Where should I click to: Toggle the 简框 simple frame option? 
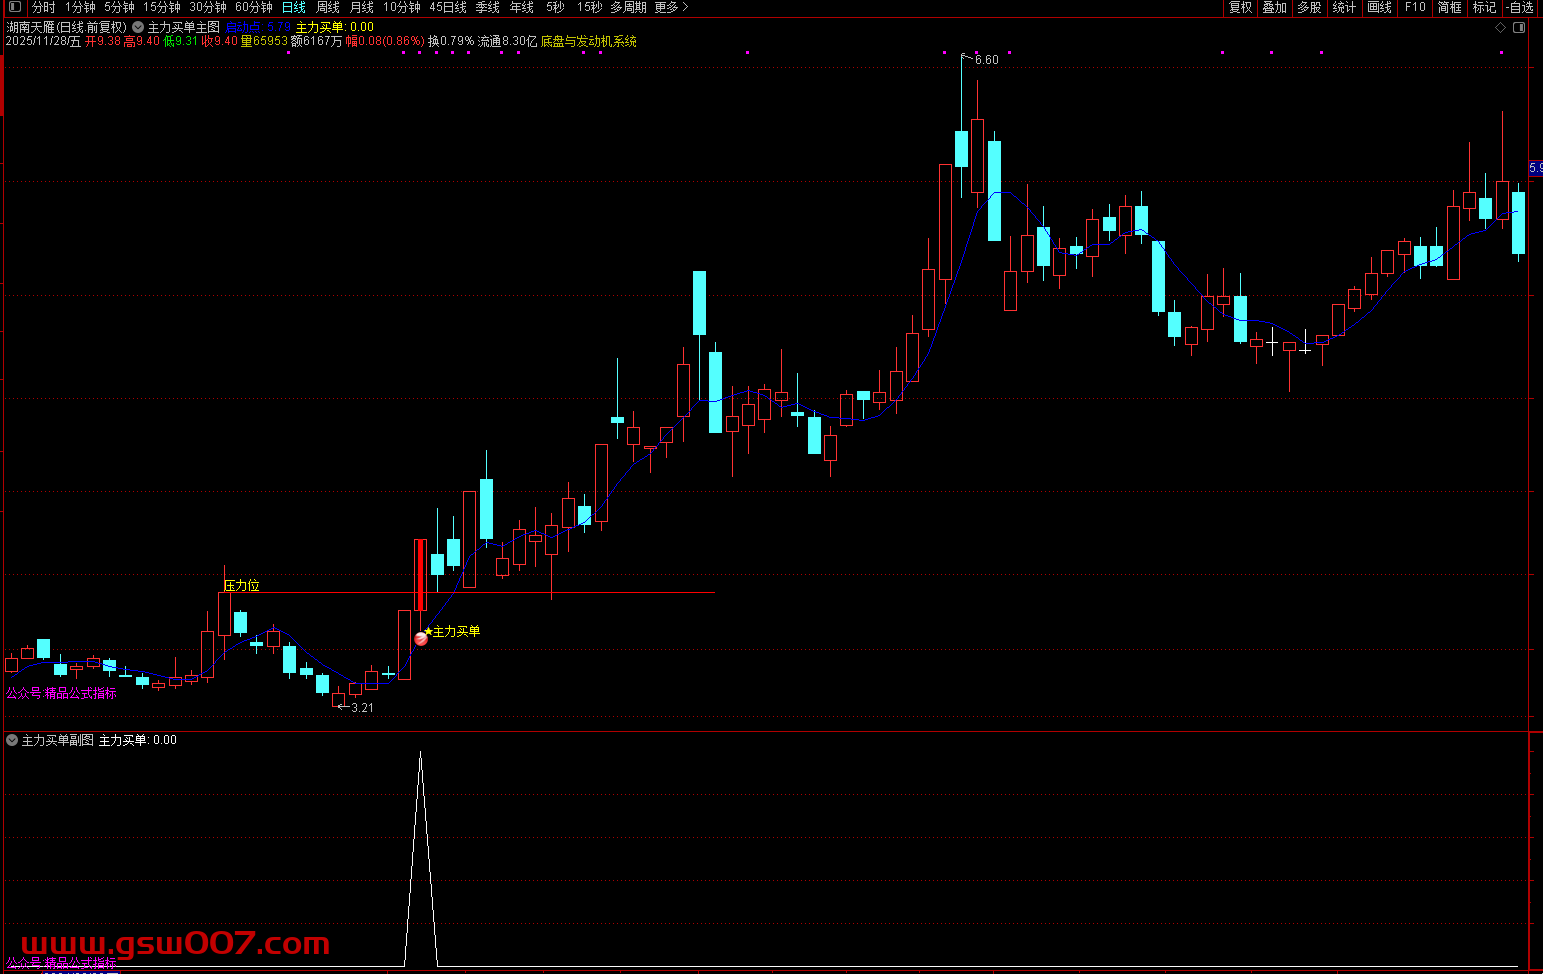pyautogui.click(x=1449, y=7)
